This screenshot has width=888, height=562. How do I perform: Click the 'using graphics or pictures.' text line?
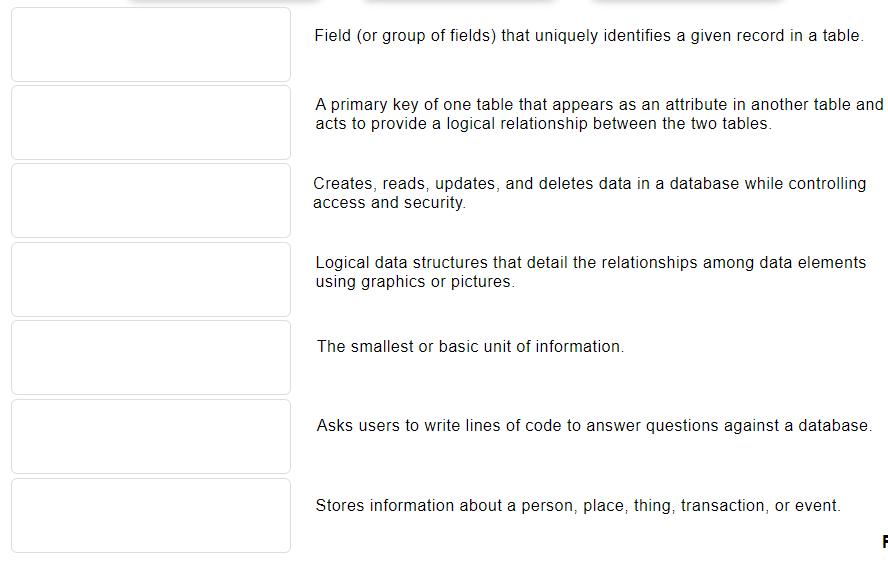click(415, 282)
